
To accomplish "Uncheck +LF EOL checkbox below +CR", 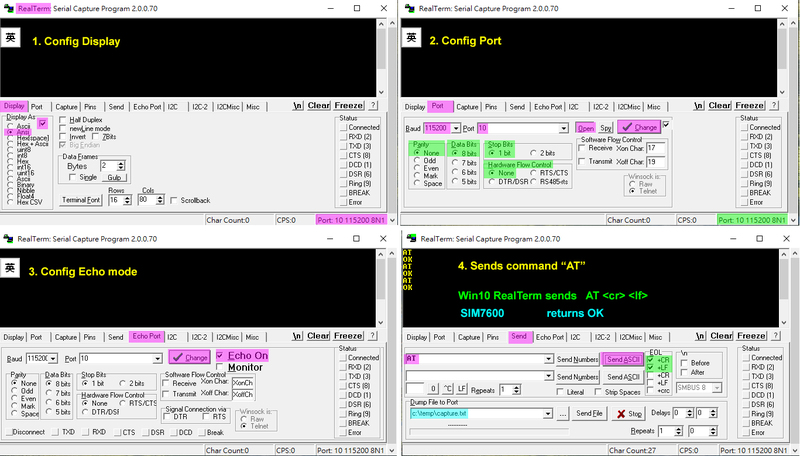I will (x=651, y=367).
